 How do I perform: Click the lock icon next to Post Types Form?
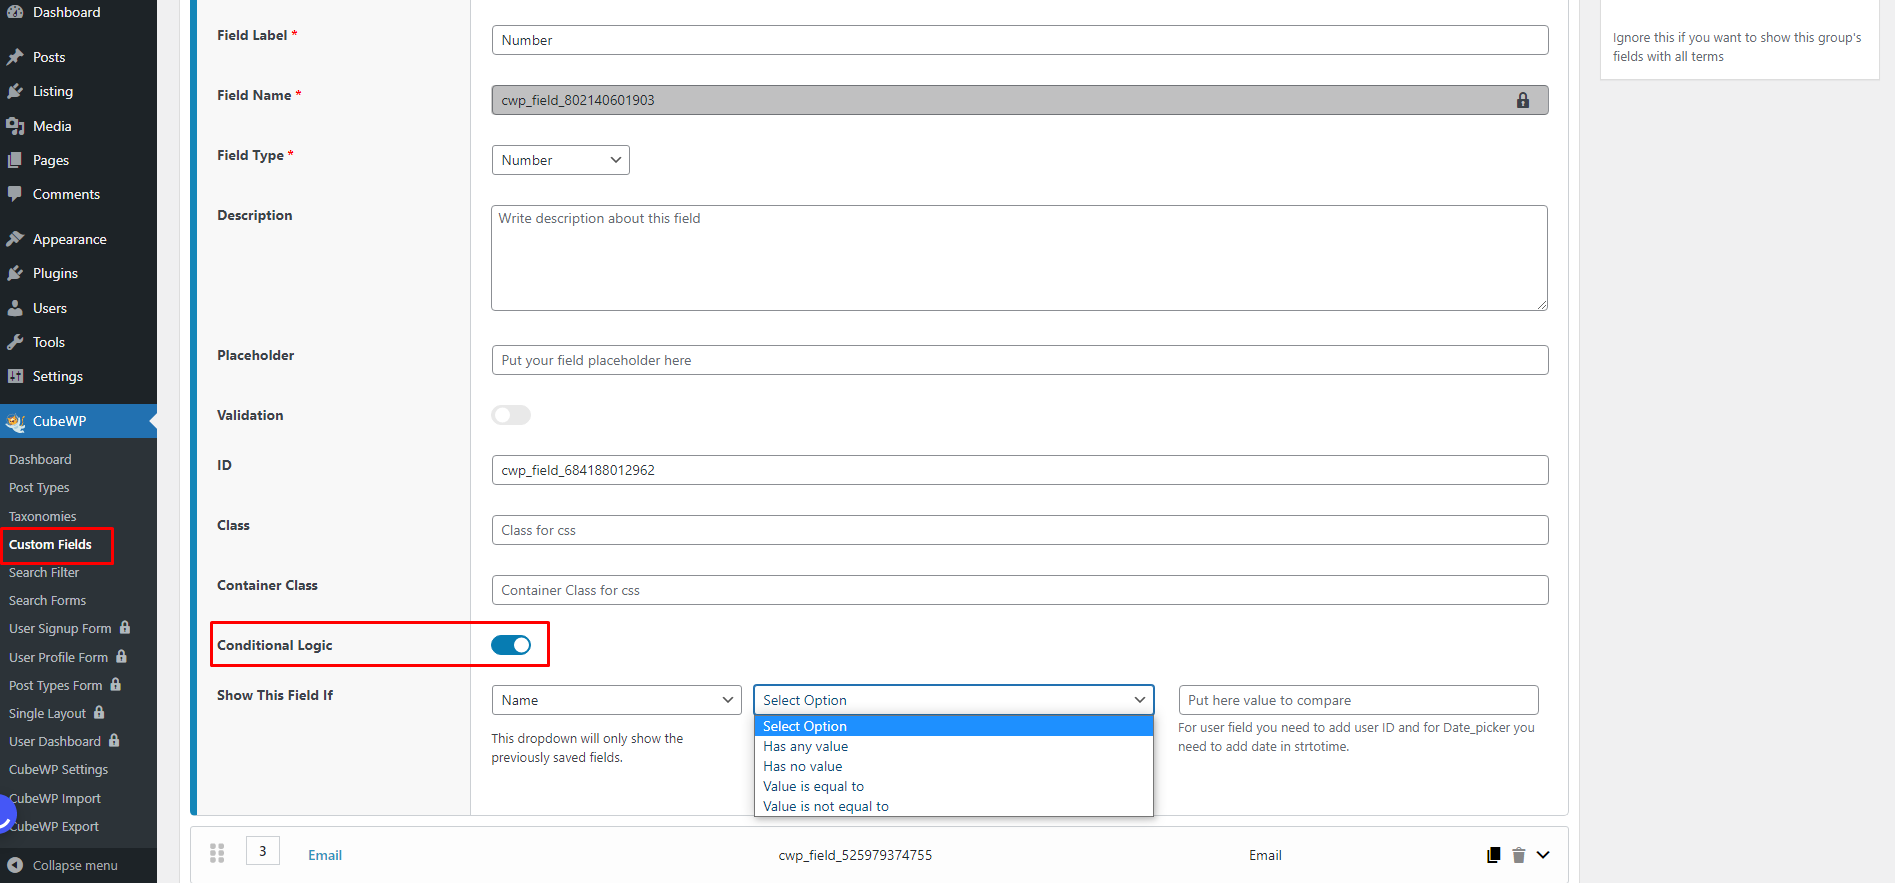pos(116,684)
